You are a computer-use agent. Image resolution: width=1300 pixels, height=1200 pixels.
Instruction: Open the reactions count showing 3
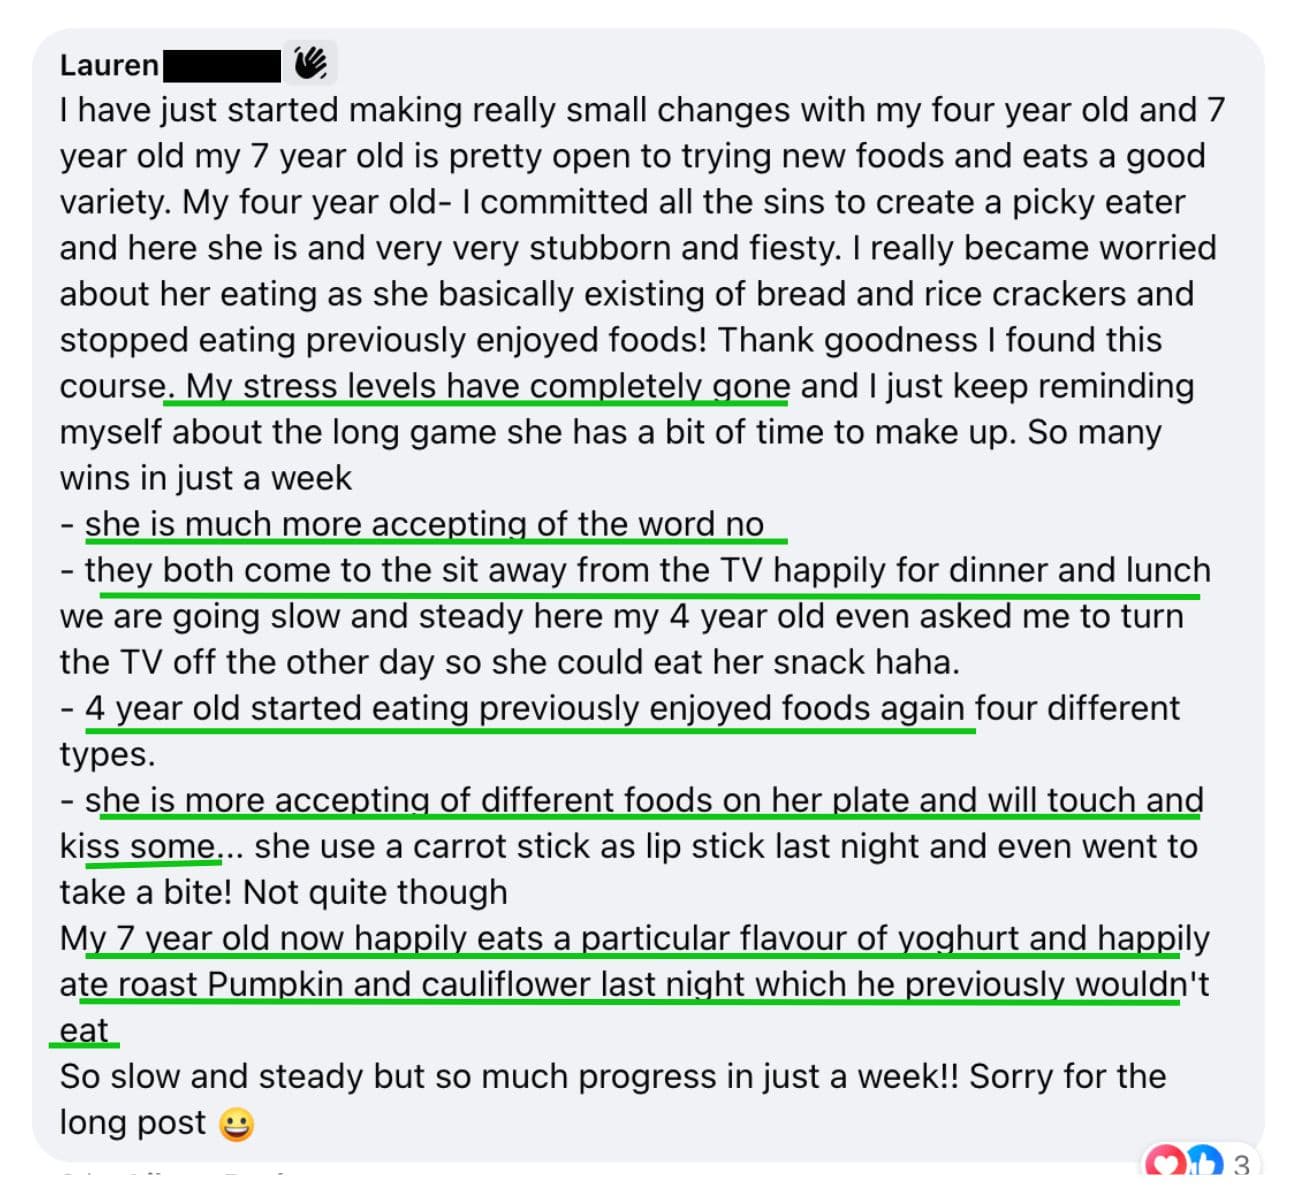click(x=1241, y=1164)
